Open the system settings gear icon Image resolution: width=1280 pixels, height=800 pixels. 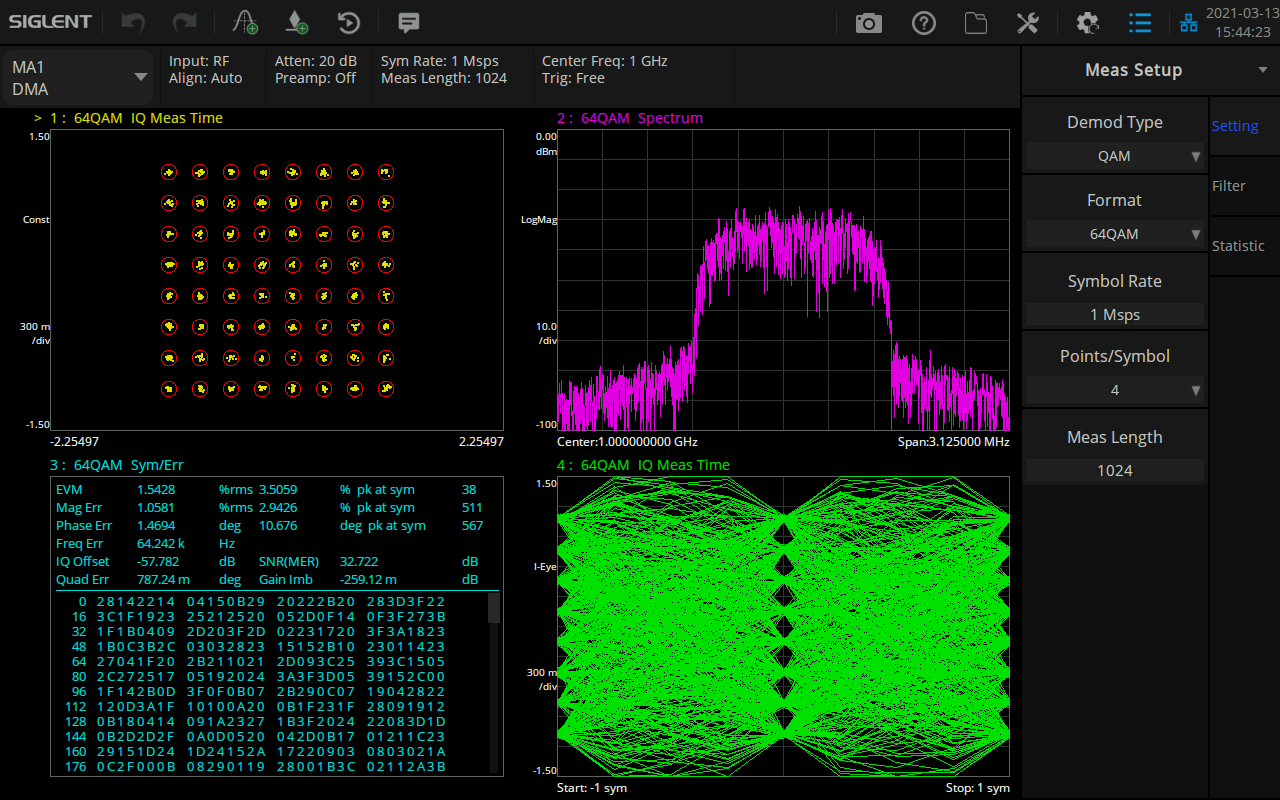[x=1088, y=22]
